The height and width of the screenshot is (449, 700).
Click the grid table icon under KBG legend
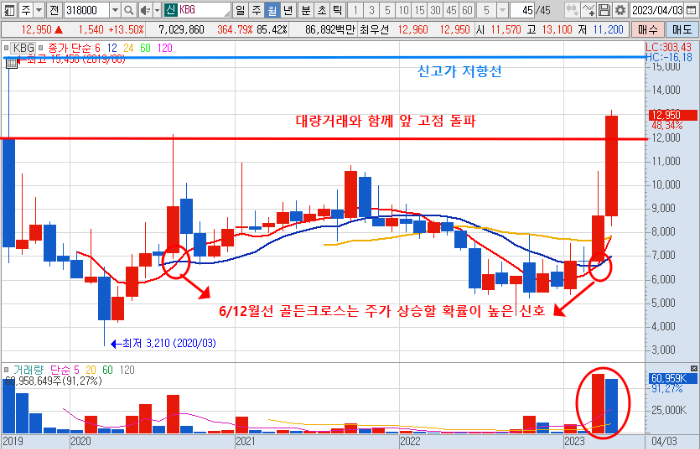12,63
